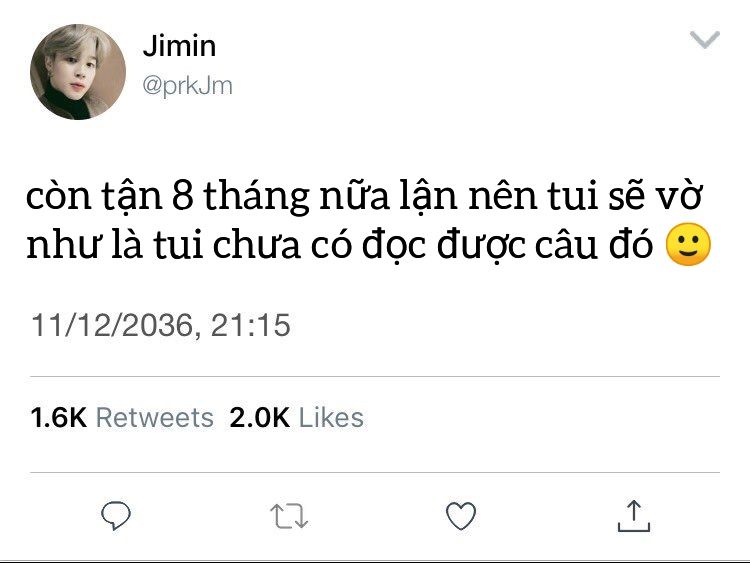
Task: Like the tweet with the heart icon
Action: coord(461,516)
